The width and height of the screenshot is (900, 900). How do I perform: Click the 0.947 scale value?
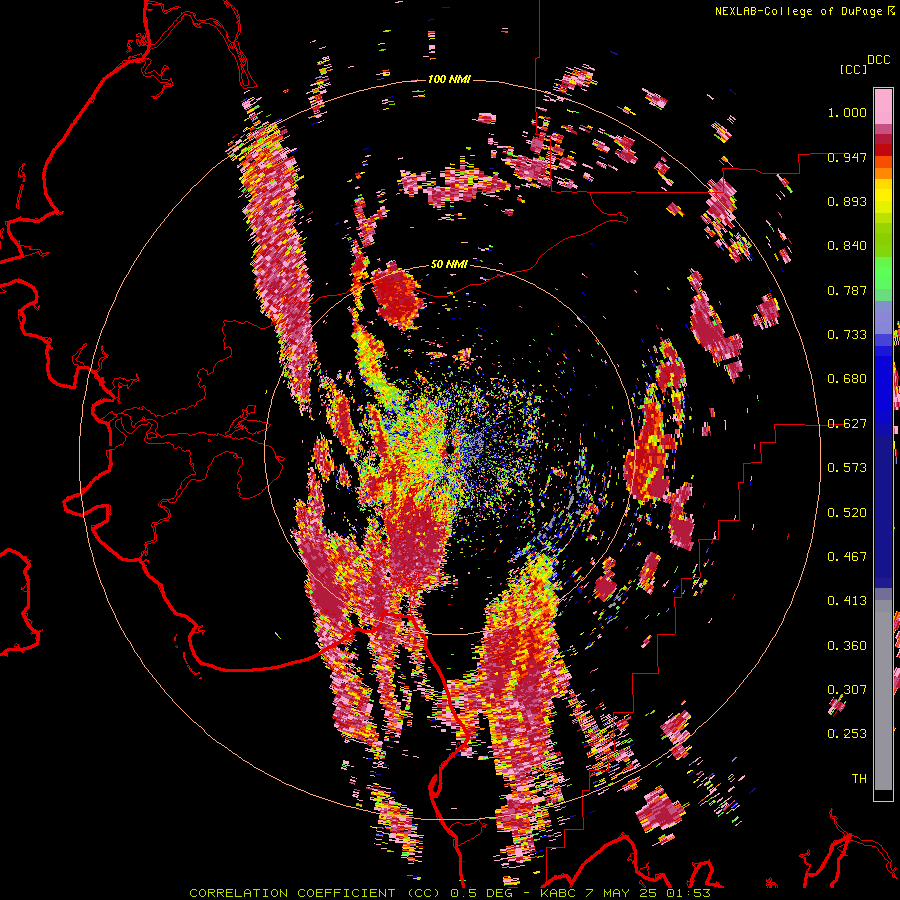(x=847, y=157)
